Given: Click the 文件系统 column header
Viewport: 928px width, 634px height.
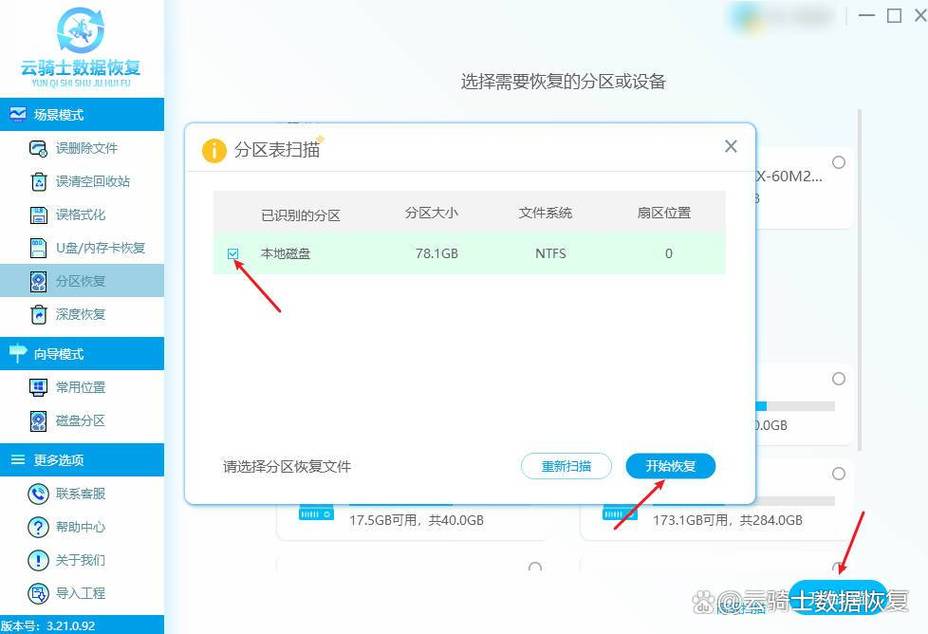Looking at the screenshot, I should click(x=545, y=213).
